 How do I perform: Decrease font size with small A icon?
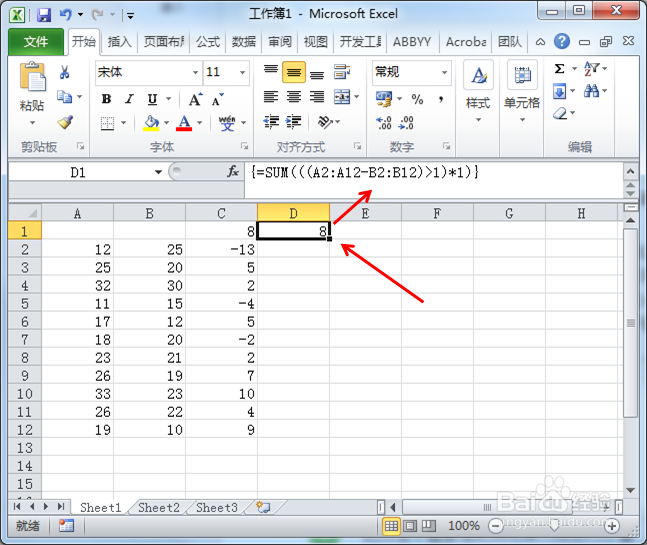(x=217, y=99)
